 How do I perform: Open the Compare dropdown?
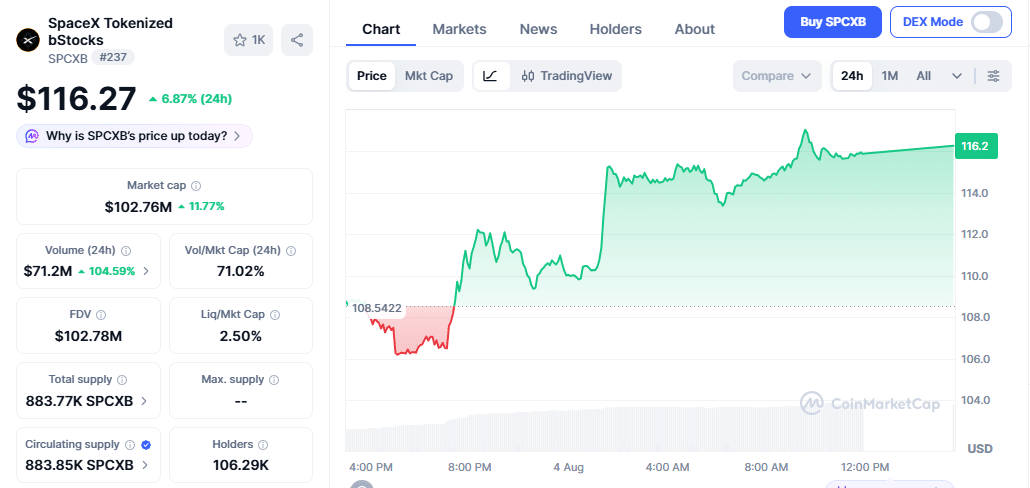[x=777, y=76]
